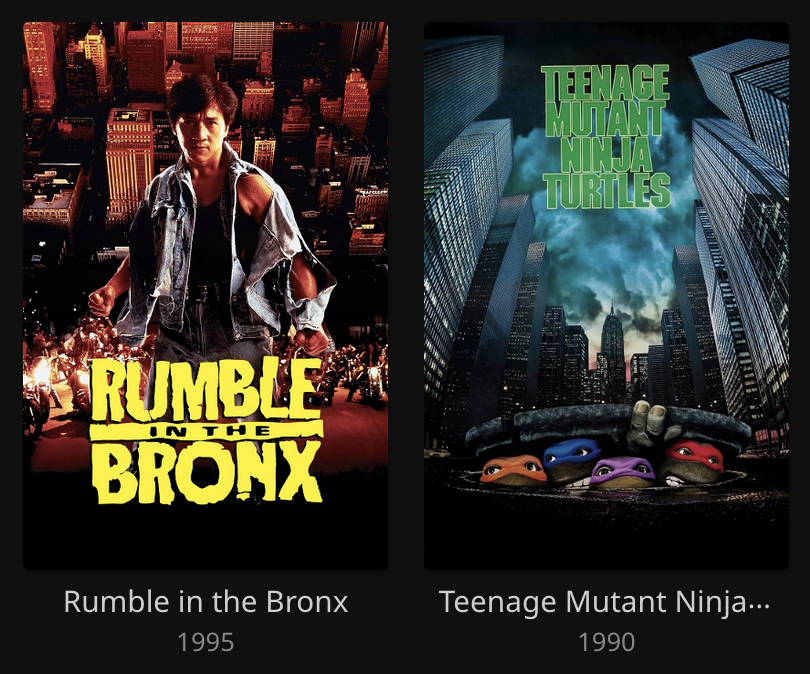The image size is (810, 674).
Task: Click the blue-masked turtle on the poster
Action: (571, 460)
